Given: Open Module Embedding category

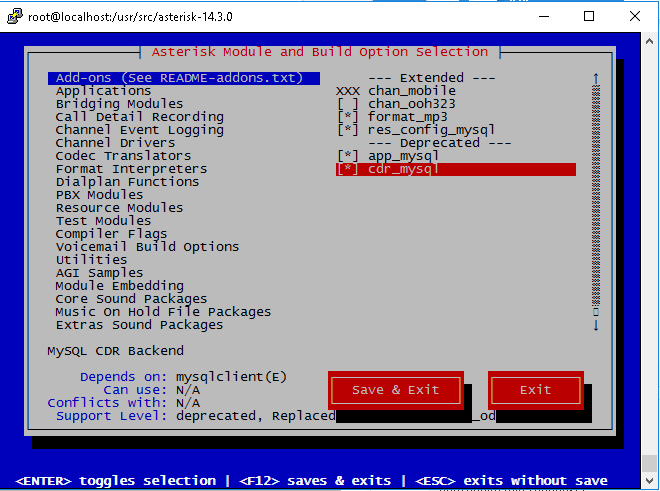Looking at the screenshot, I should [120, 286].
